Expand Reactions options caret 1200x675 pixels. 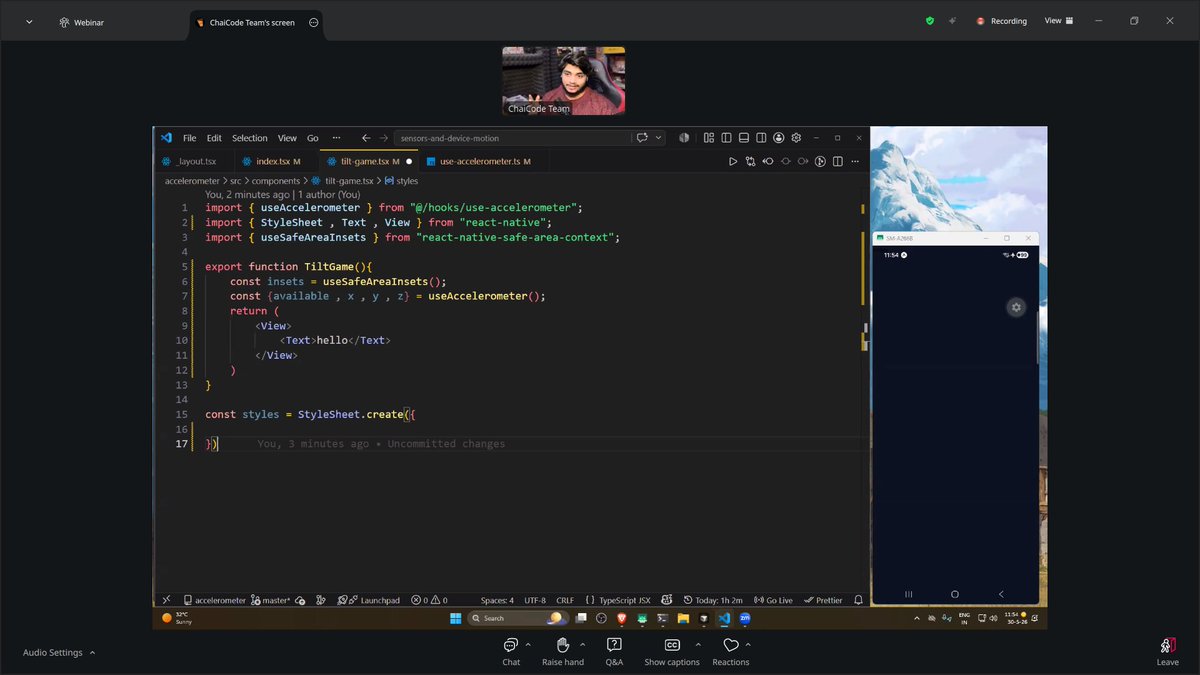(x=748, y=644)
